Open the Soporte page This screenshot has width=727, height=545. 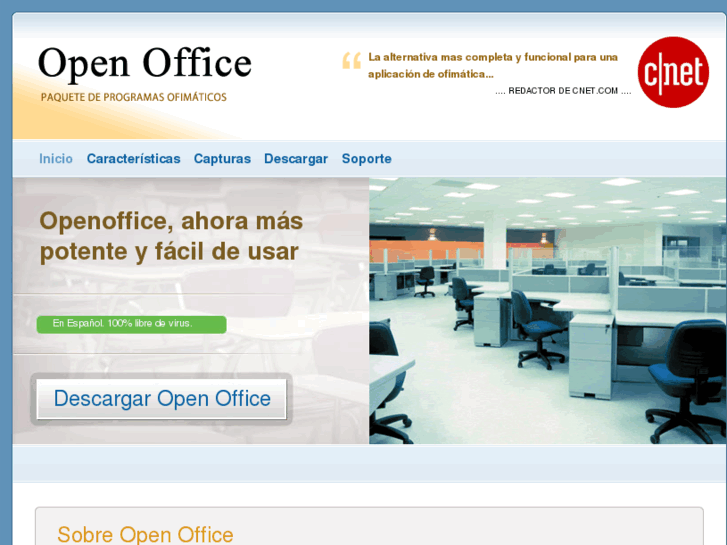[366, 159]
